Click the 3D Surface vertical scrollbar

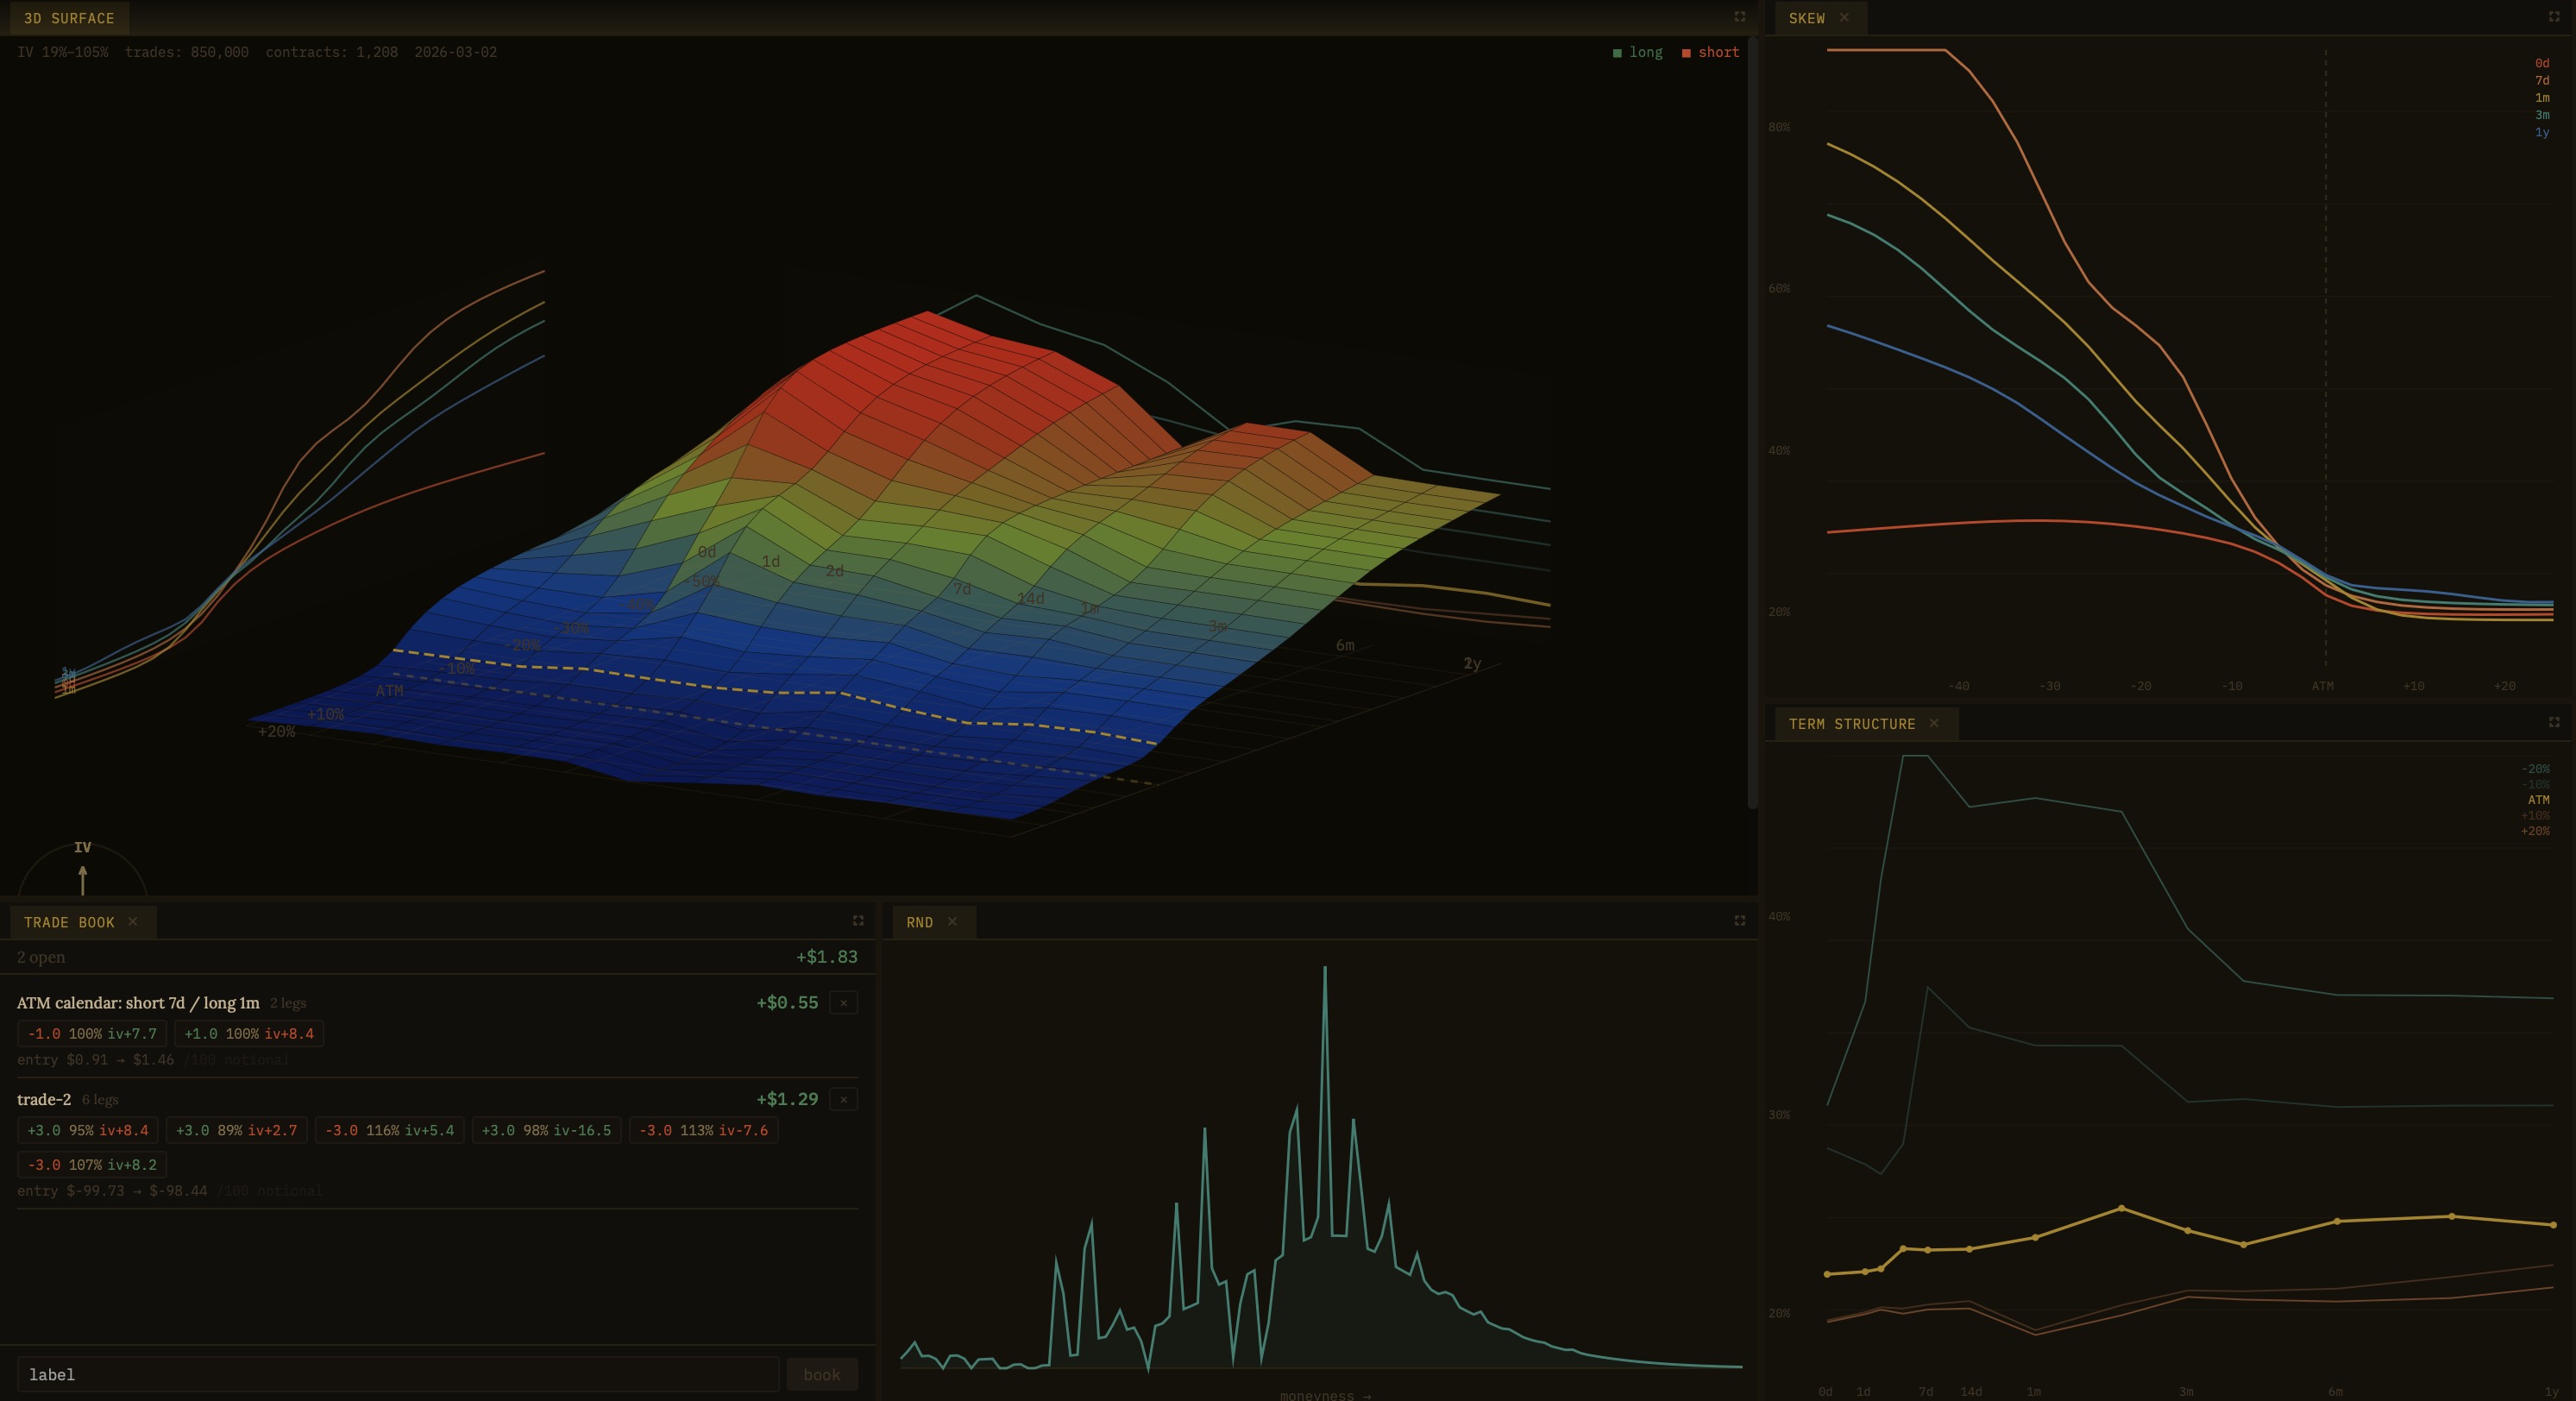pyautogui.click(x=1752, y=420)
